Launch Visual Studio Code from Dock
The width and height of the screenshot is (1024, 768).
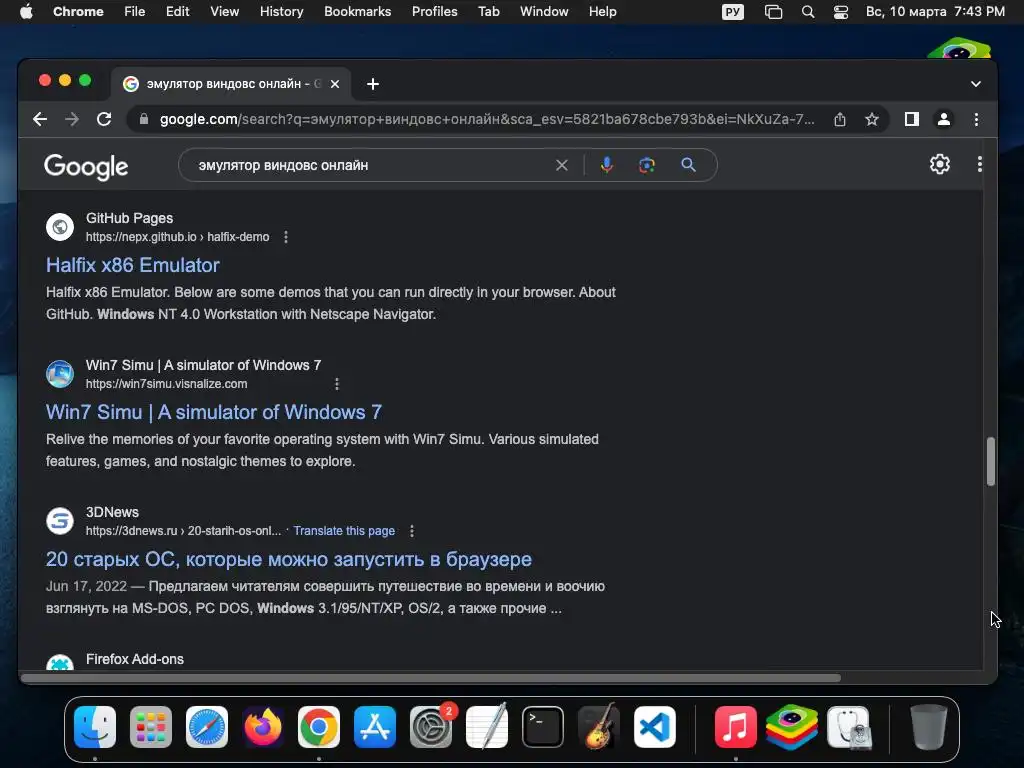click(x=654, y=727)
